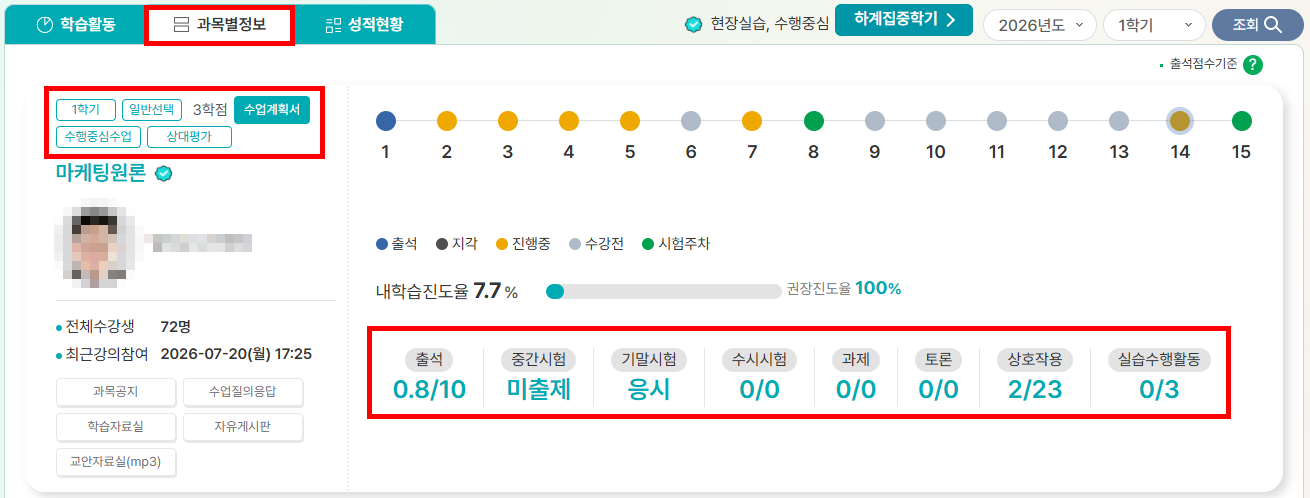Switch to the 과목별정보 tab
The image size is (1310, 498).
point(219,25)
